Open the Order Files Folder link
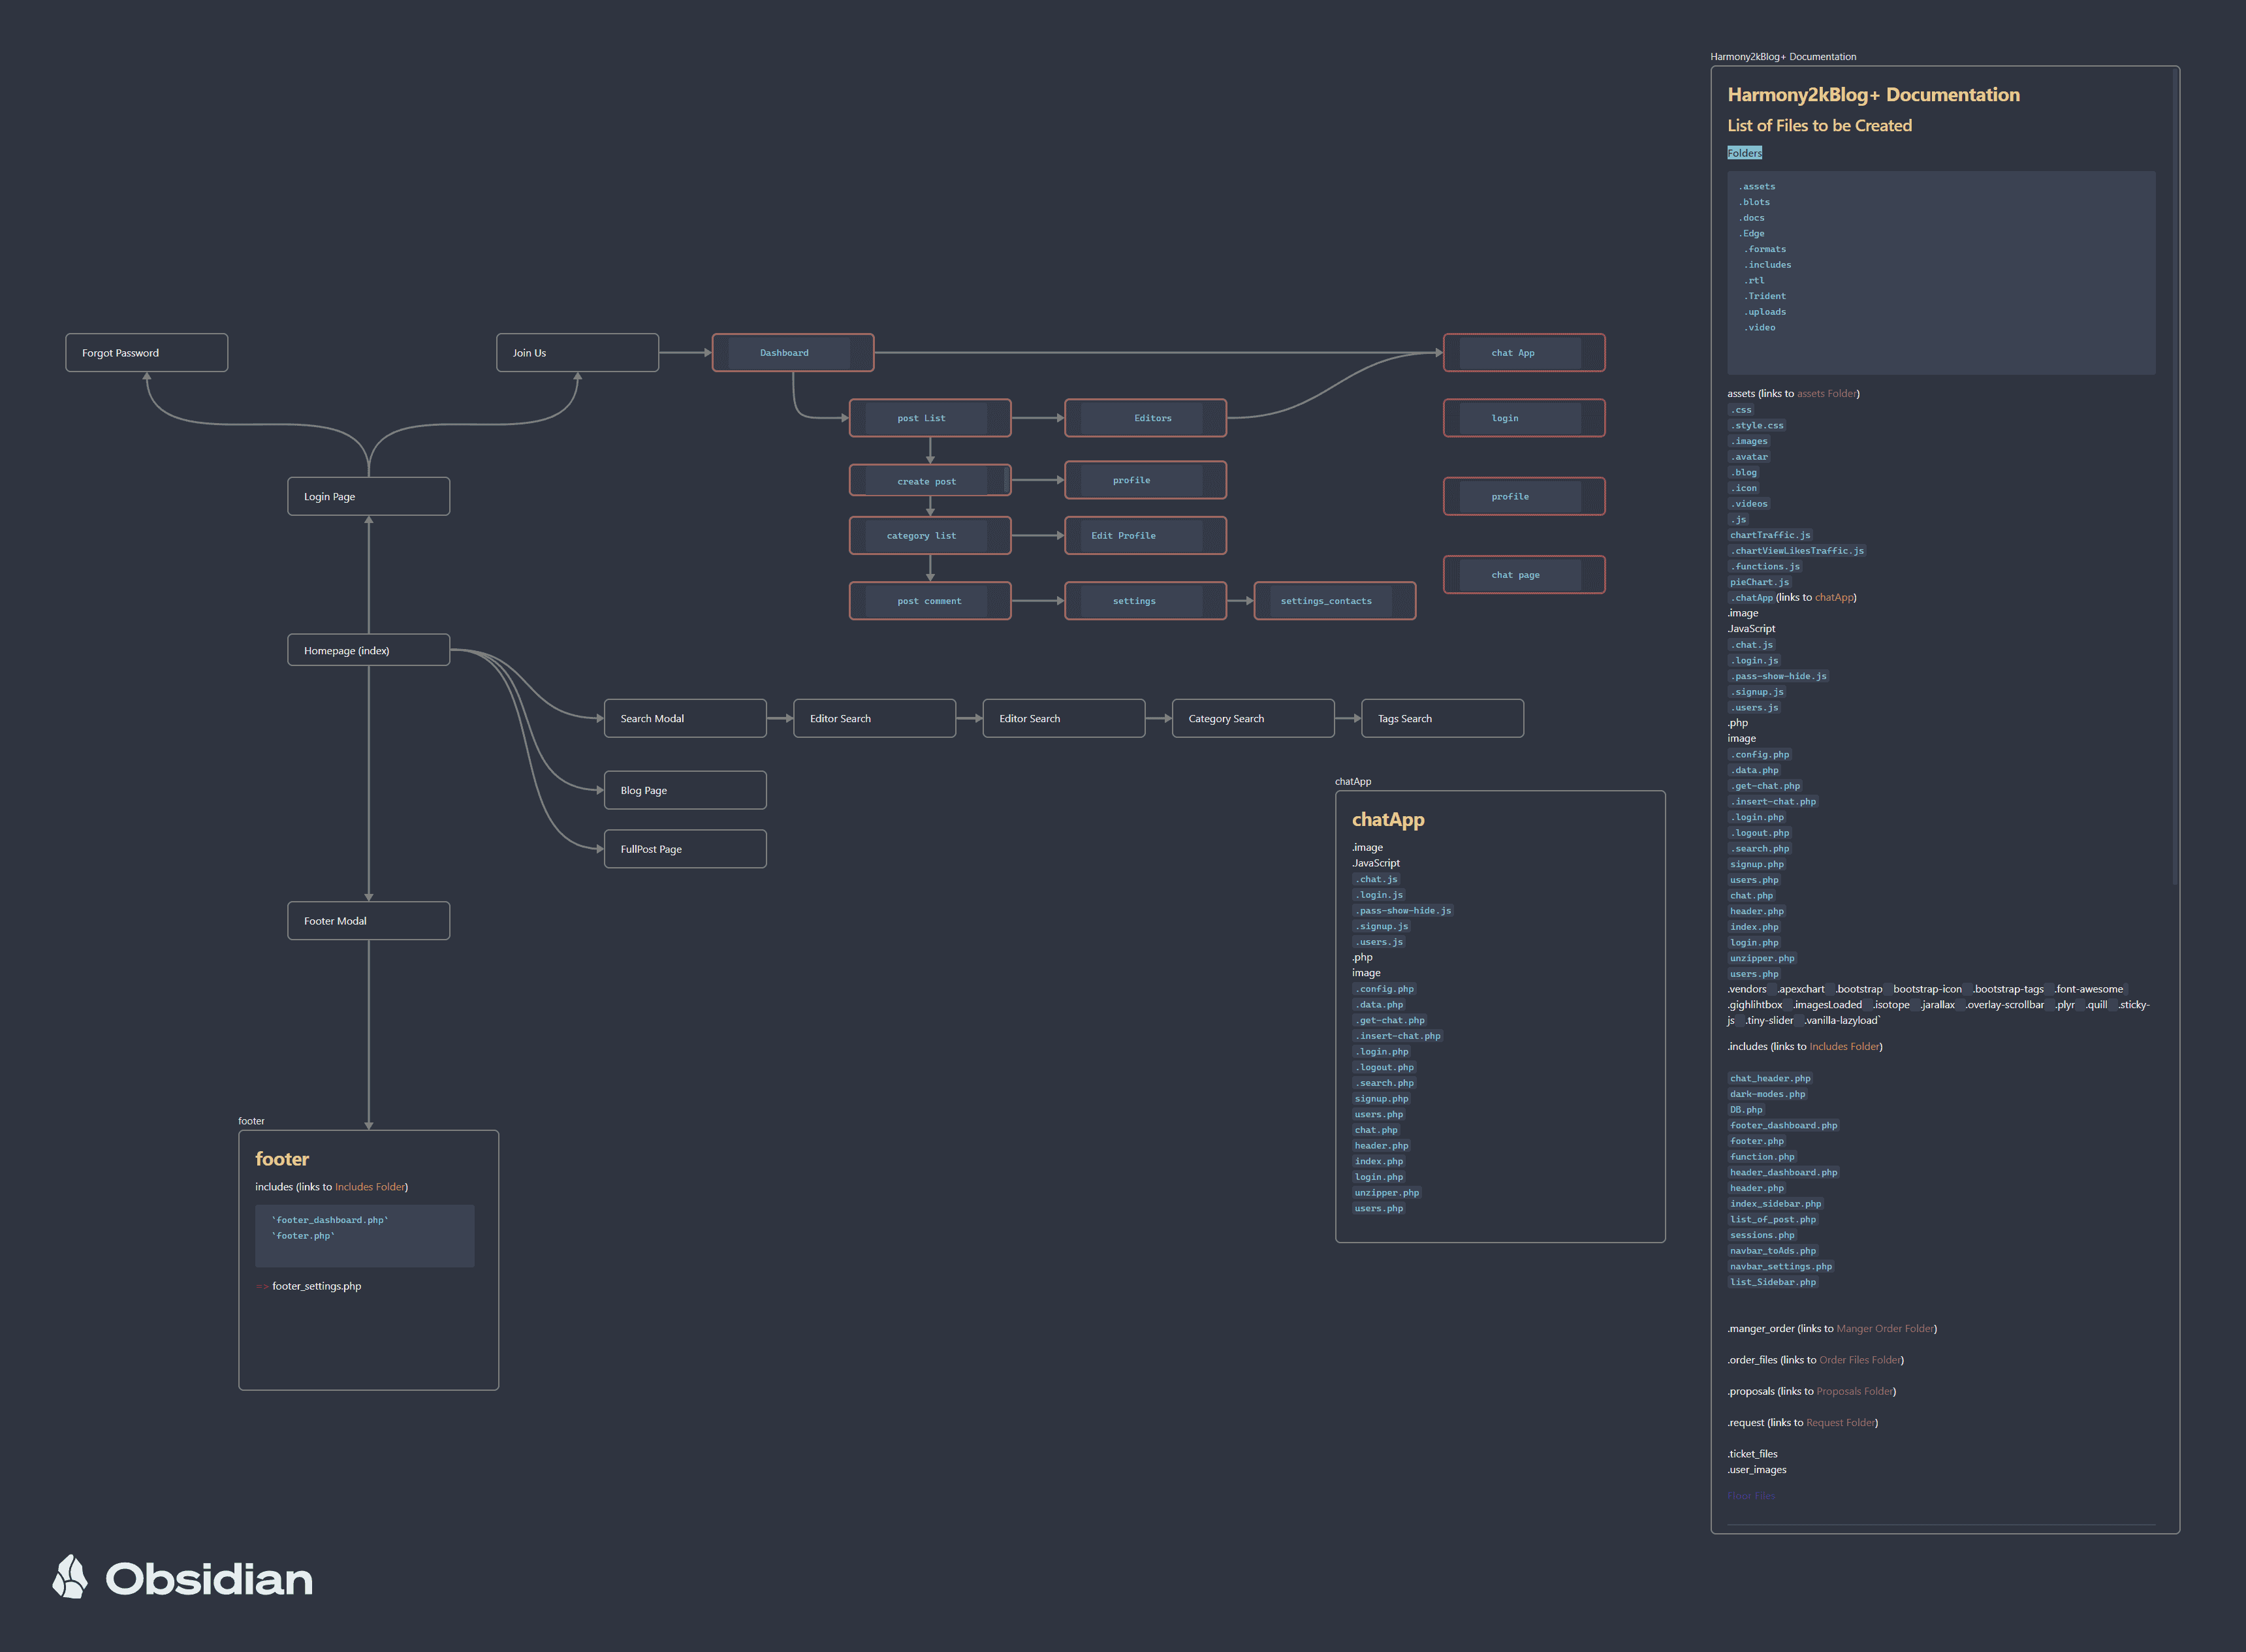The width and height of the screenshot is (2246, 1652). pos(1860,1360)
